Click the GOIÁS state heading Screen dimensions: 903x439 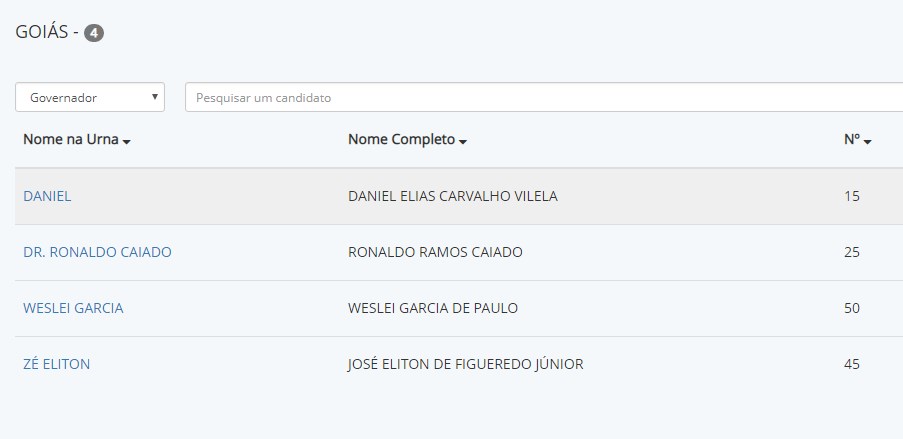(x=41, y=32)
